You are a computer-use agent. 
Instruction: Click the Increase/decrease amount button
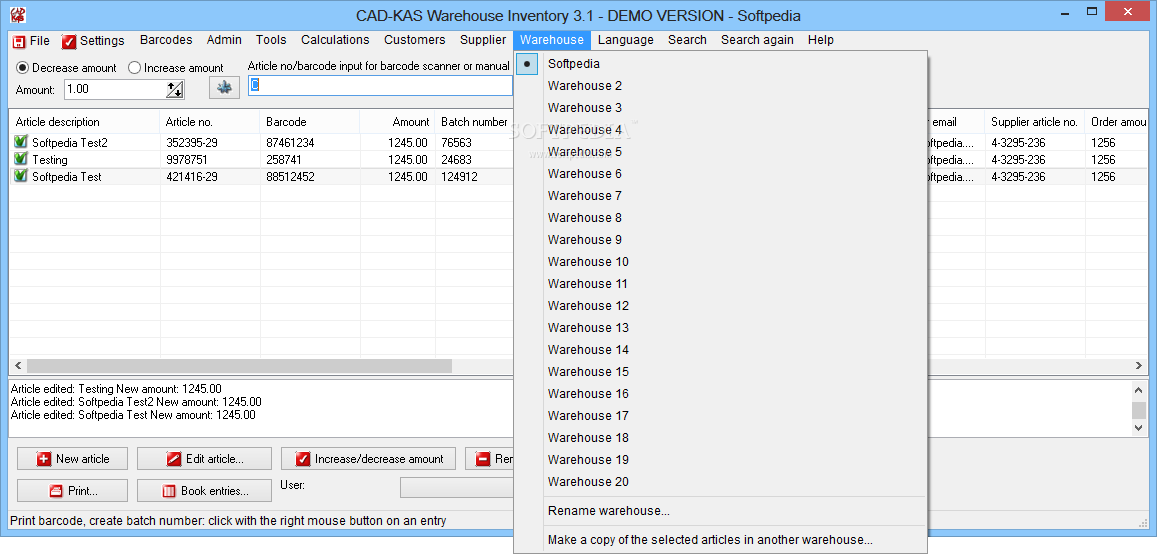pos(368,459)
